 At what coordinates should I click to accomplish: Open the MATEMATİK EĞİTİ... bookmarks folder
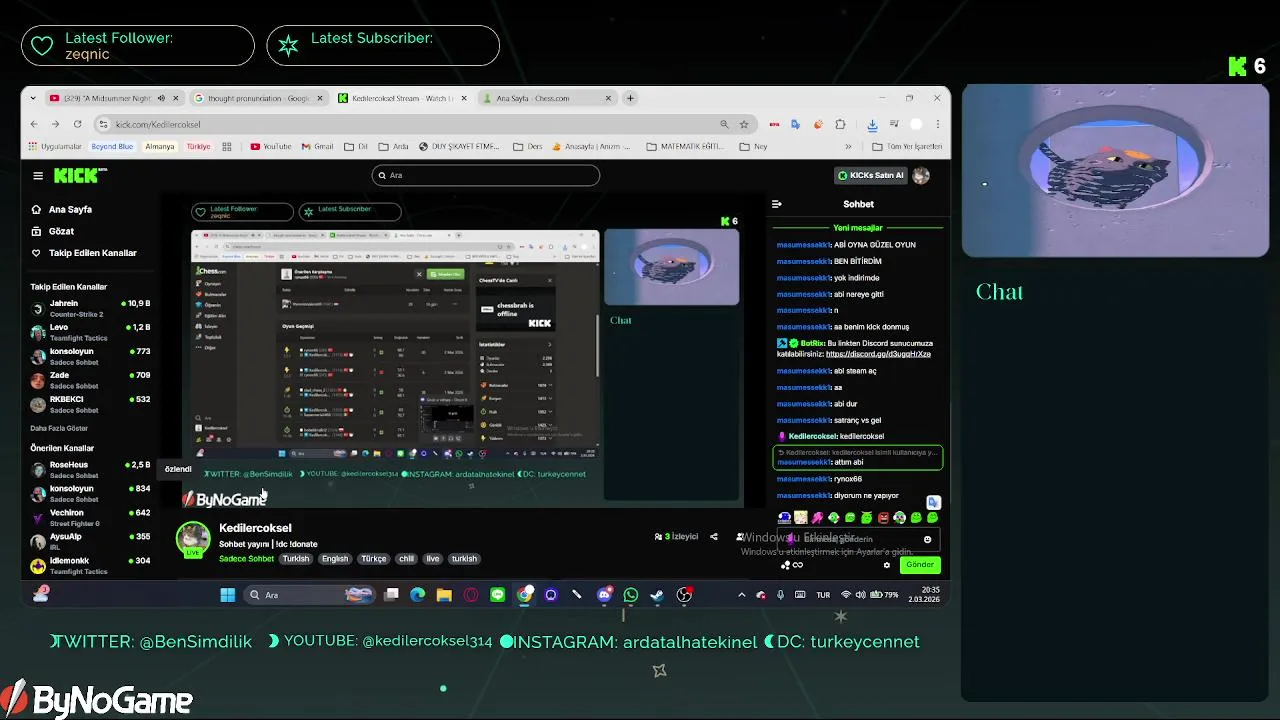click(x=686, y=147)
